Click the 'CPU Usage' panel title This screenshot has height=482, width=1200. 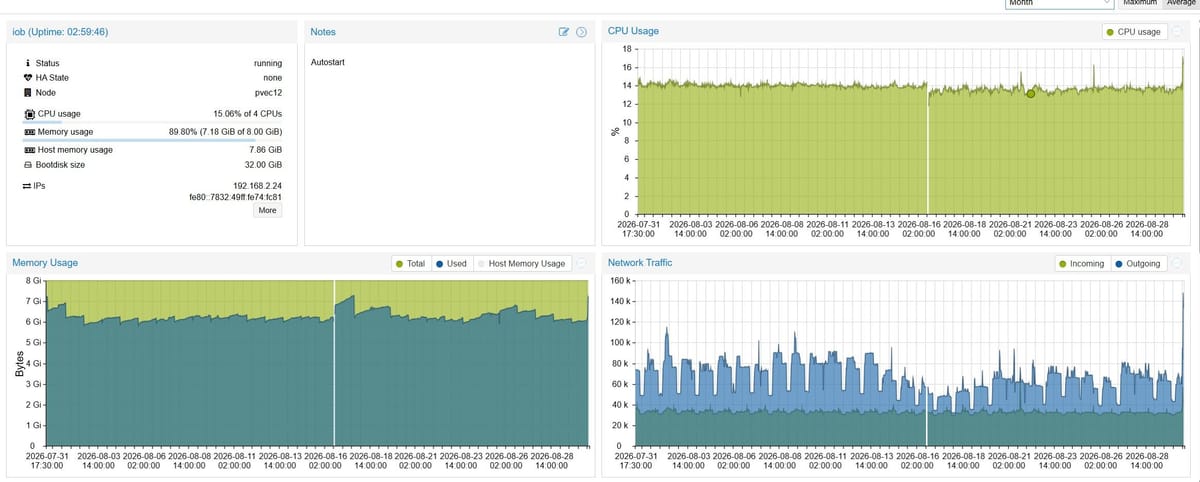633,31
